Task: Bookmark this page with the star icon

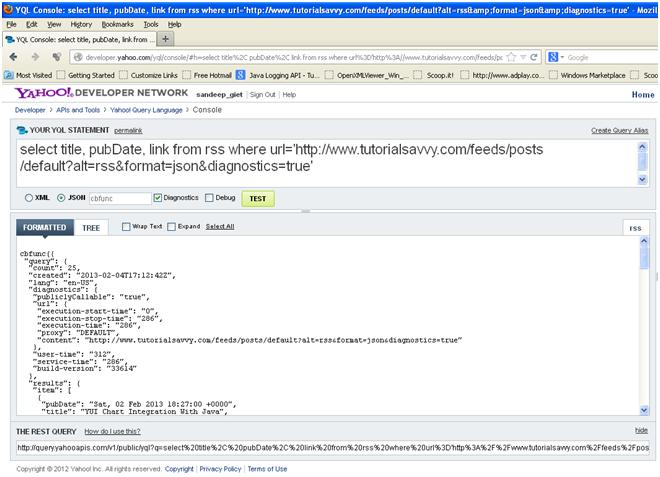Action: click(x=511, y=57)
